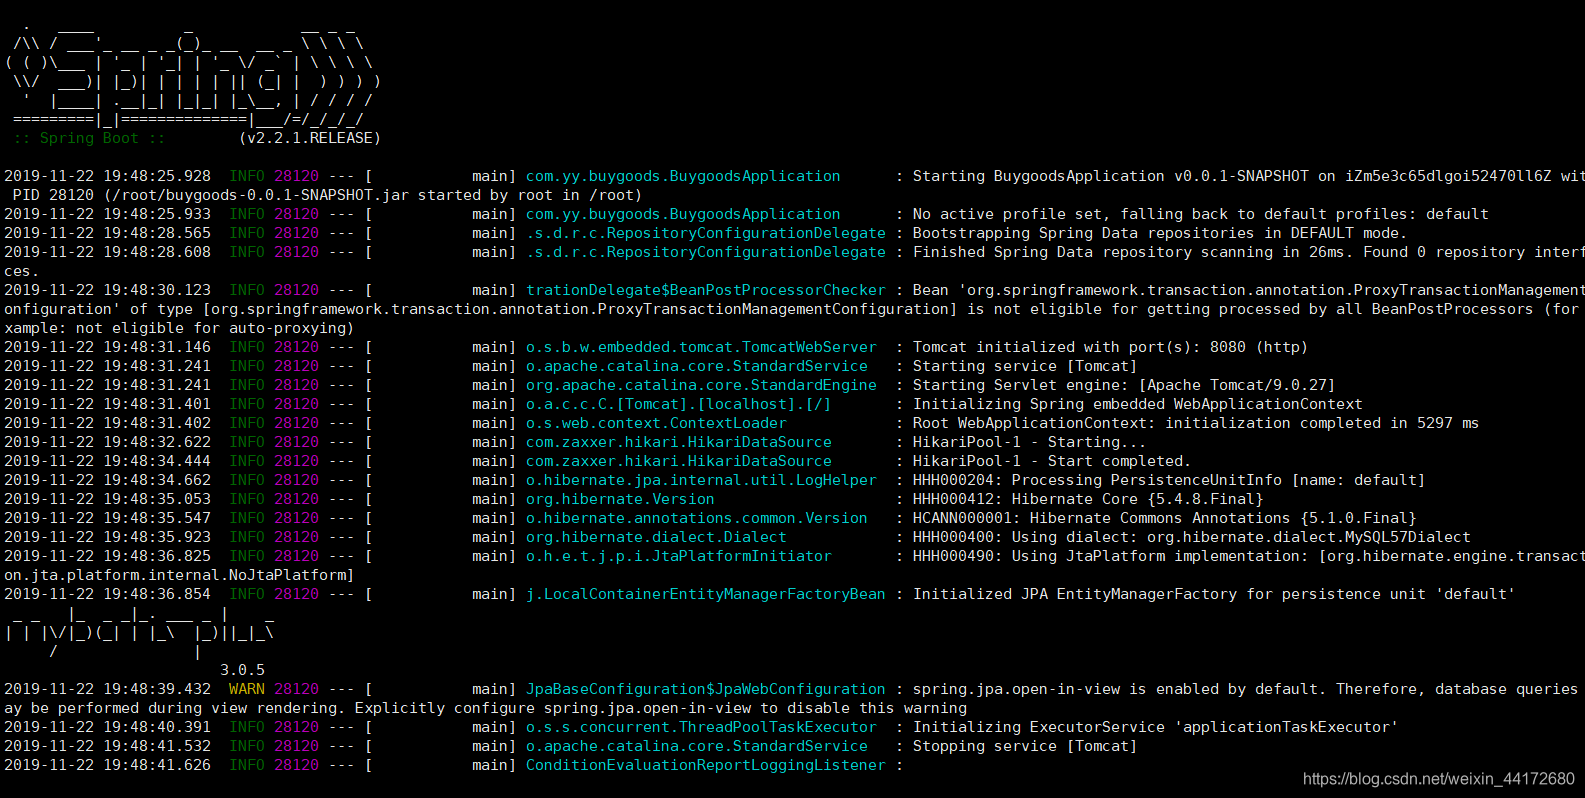Click the org.apache.catalina.core.StandardEngine logger name
1585x798 pixels.
pos(701,385)
